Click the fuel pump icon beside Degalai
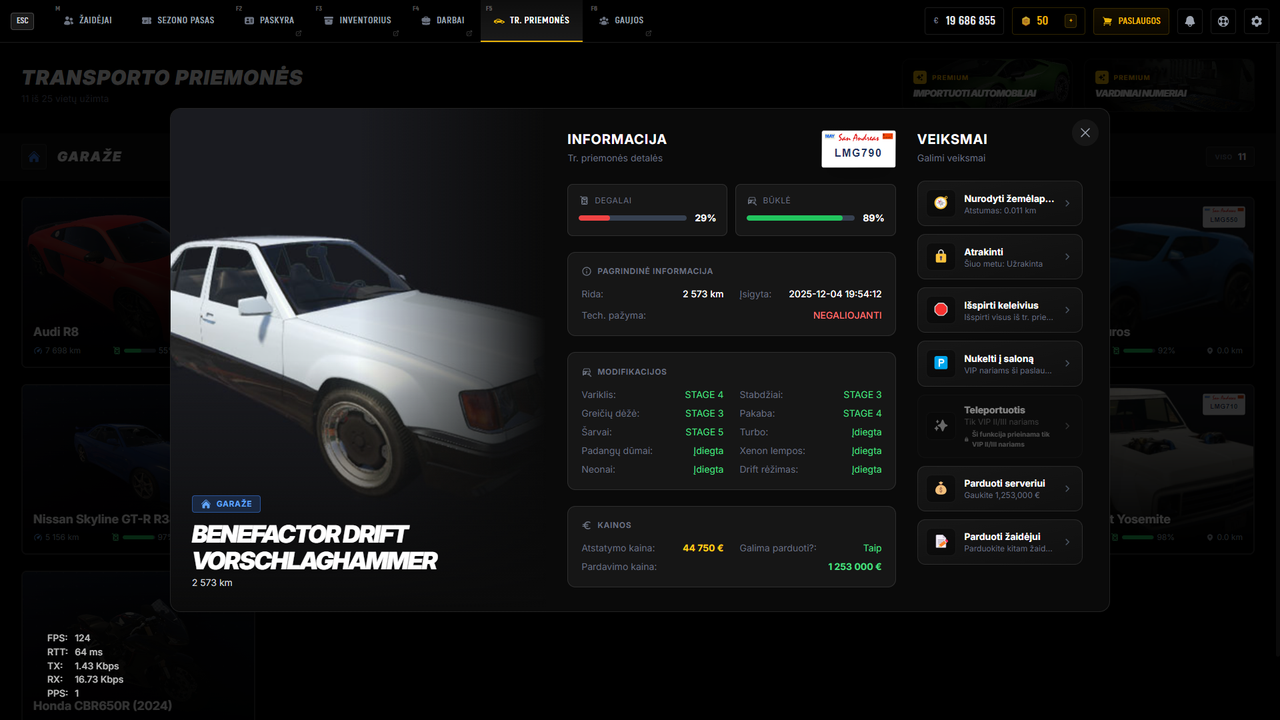The image size is (1280, 720). point(585,200)
